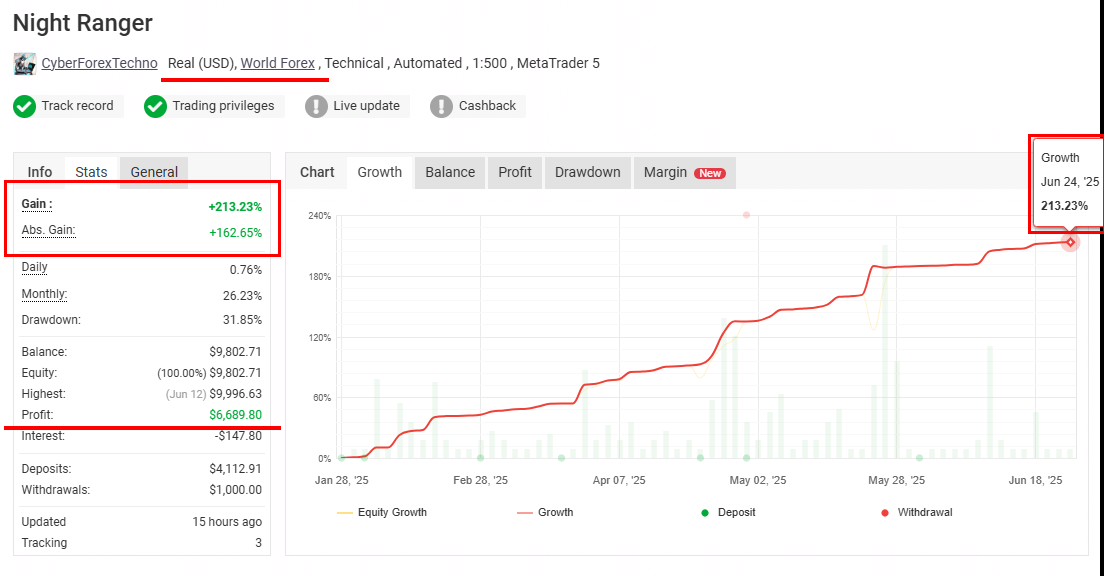This screenshot has height=576, width=1104.
Task: Click the 0.76% daily value
Action: (246, 270)
